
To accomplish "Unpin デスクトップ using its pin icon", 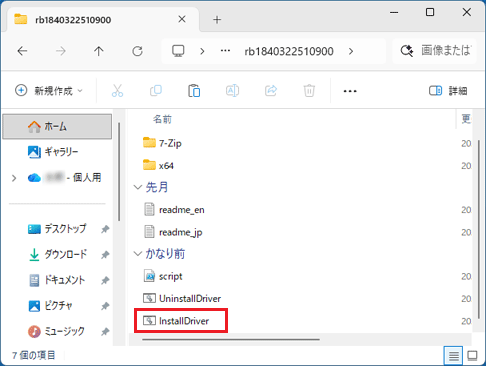I will (x=105, y=229).
